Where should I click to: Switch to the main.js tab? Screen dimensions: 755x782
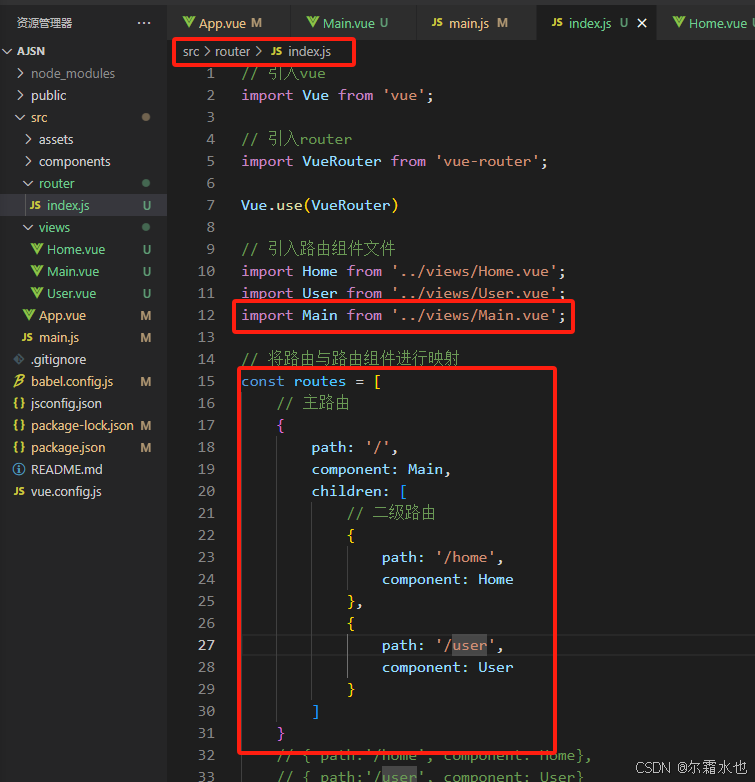pos(470,23)
